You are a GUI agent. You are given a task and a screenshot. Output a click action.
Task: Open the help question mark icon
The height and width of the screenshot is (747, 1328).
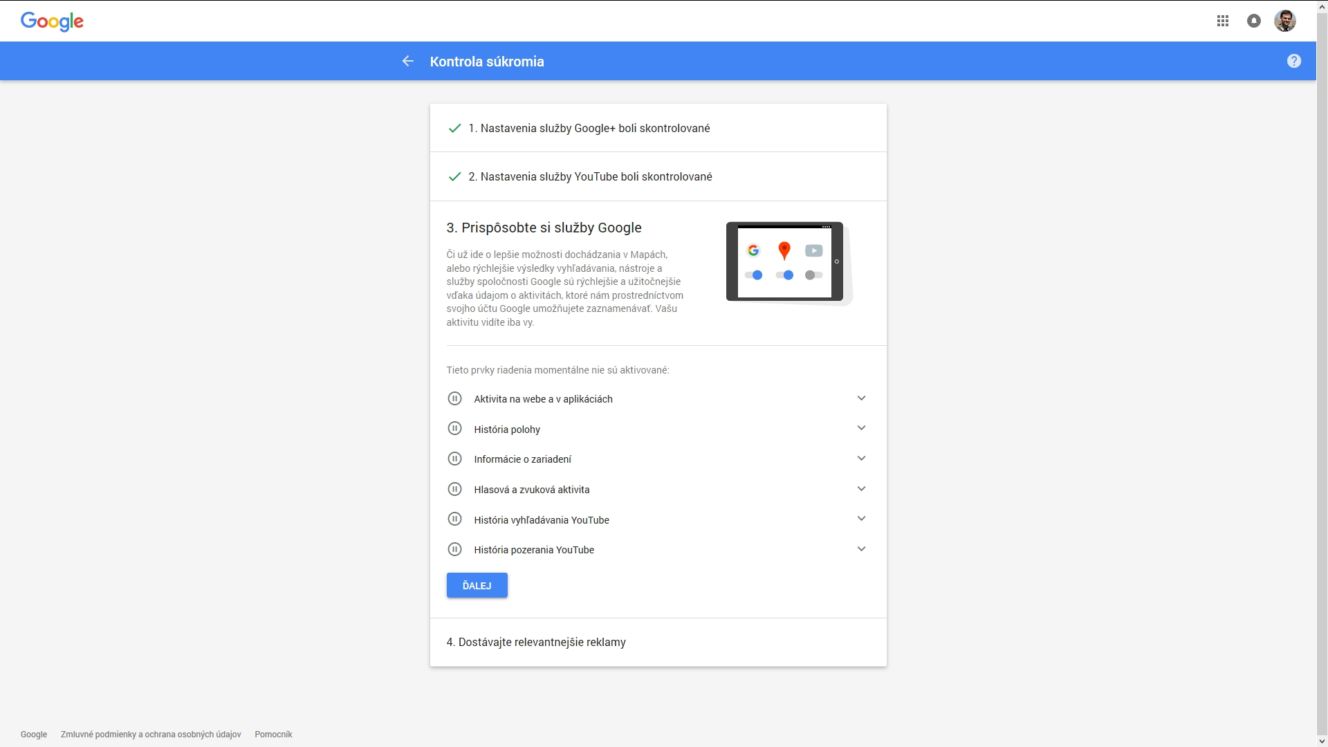1294,61
